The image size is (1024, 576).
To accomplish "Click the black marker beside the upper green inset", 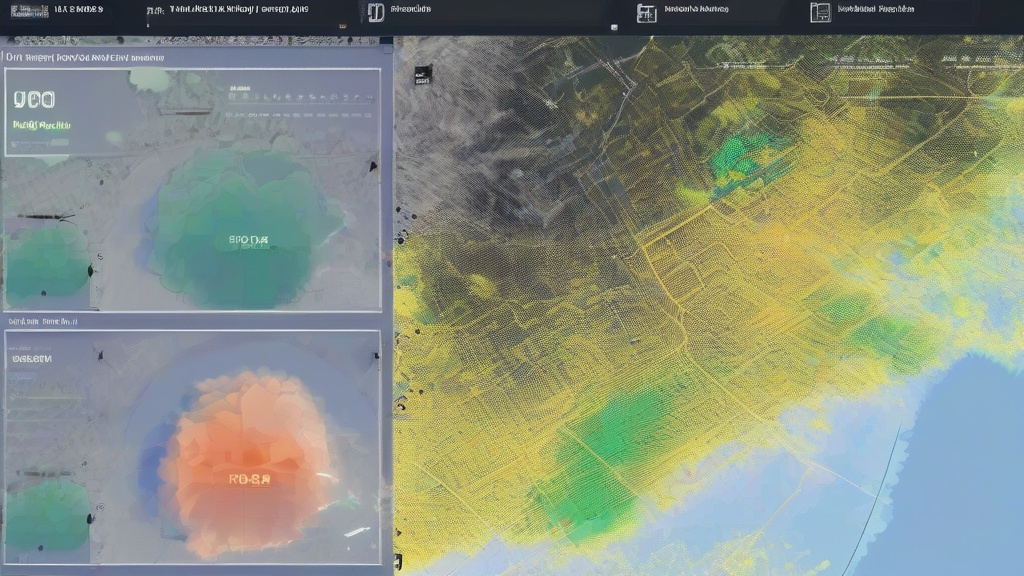I will point(91,270).
